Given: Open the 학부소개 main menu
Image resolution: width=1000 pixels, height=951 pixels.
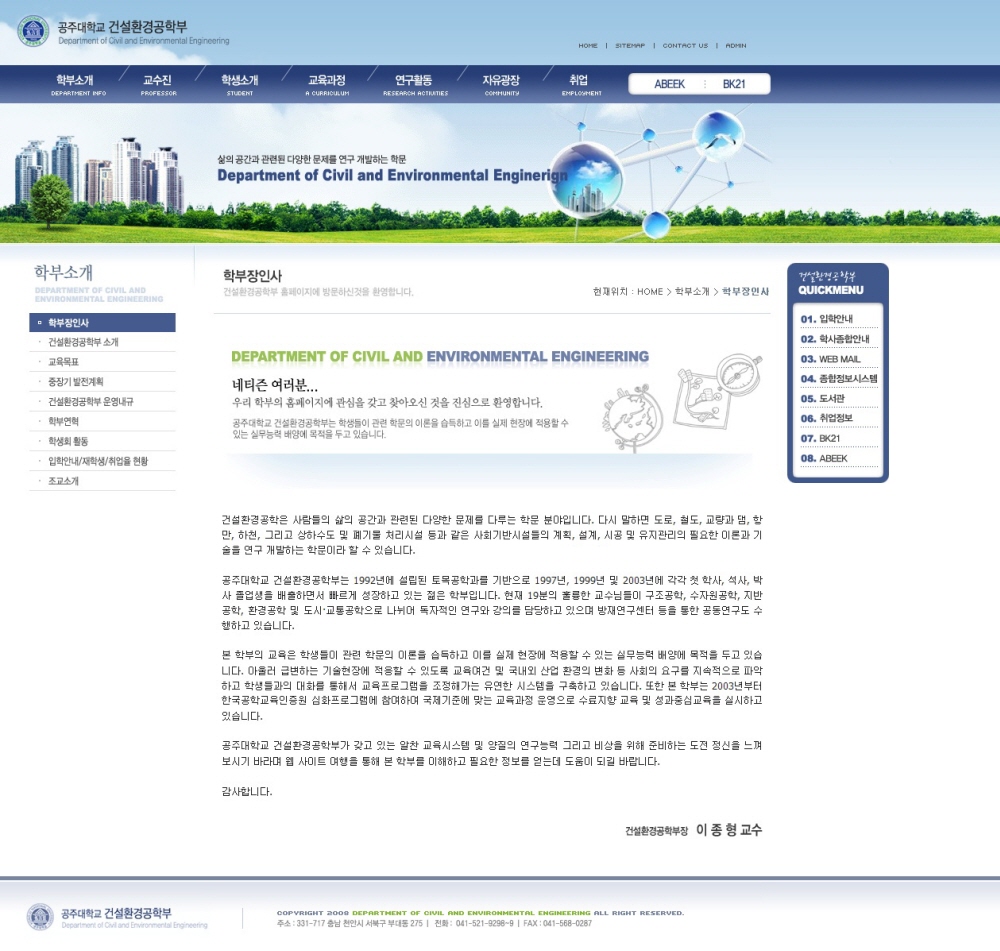Looking at the screenshot, I should coord(78,84).
